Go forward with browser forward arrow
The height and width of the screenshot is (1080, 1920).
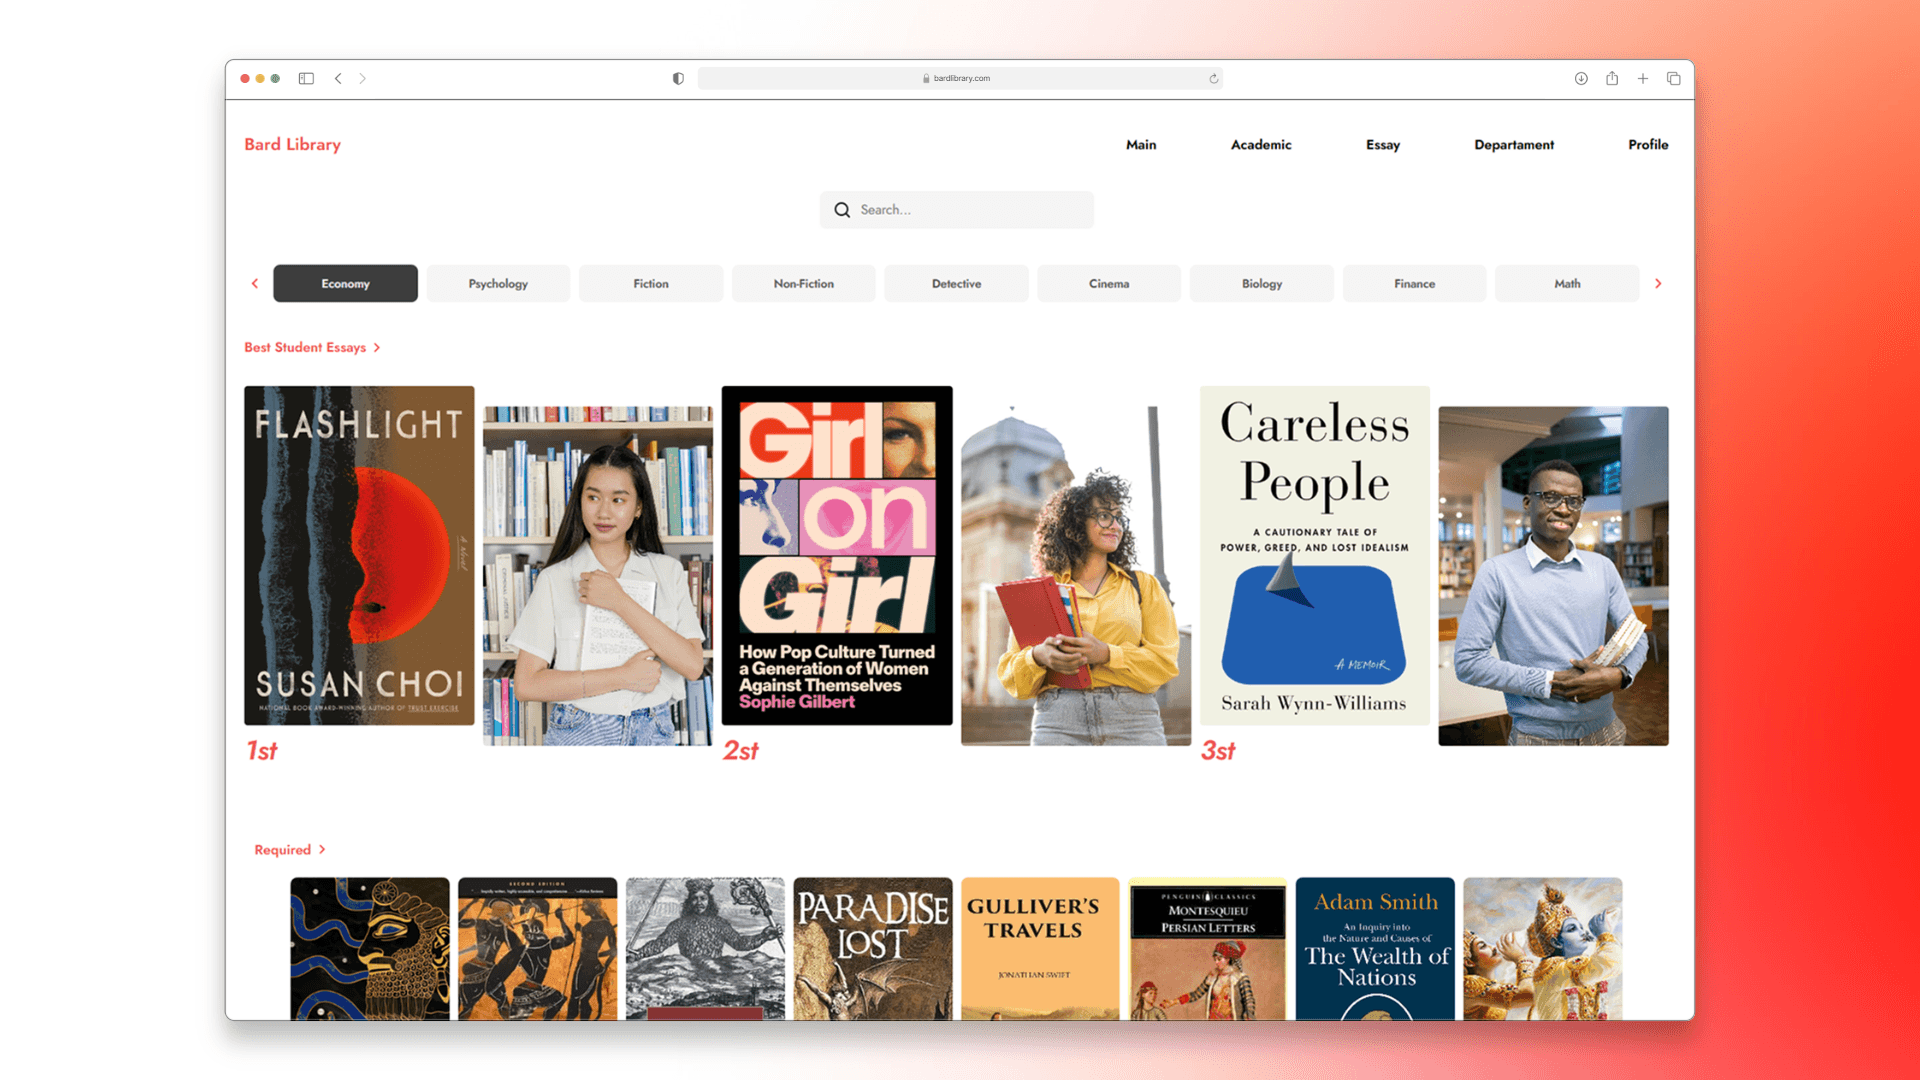363,78
